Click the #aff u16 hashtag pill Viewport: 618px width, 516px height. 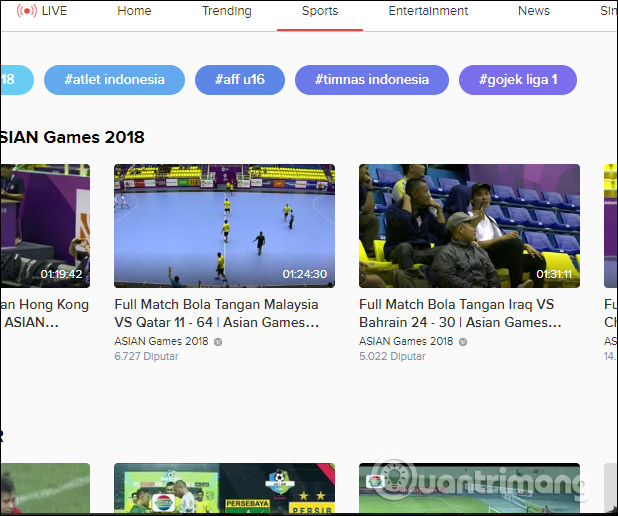tap(240, 80)
